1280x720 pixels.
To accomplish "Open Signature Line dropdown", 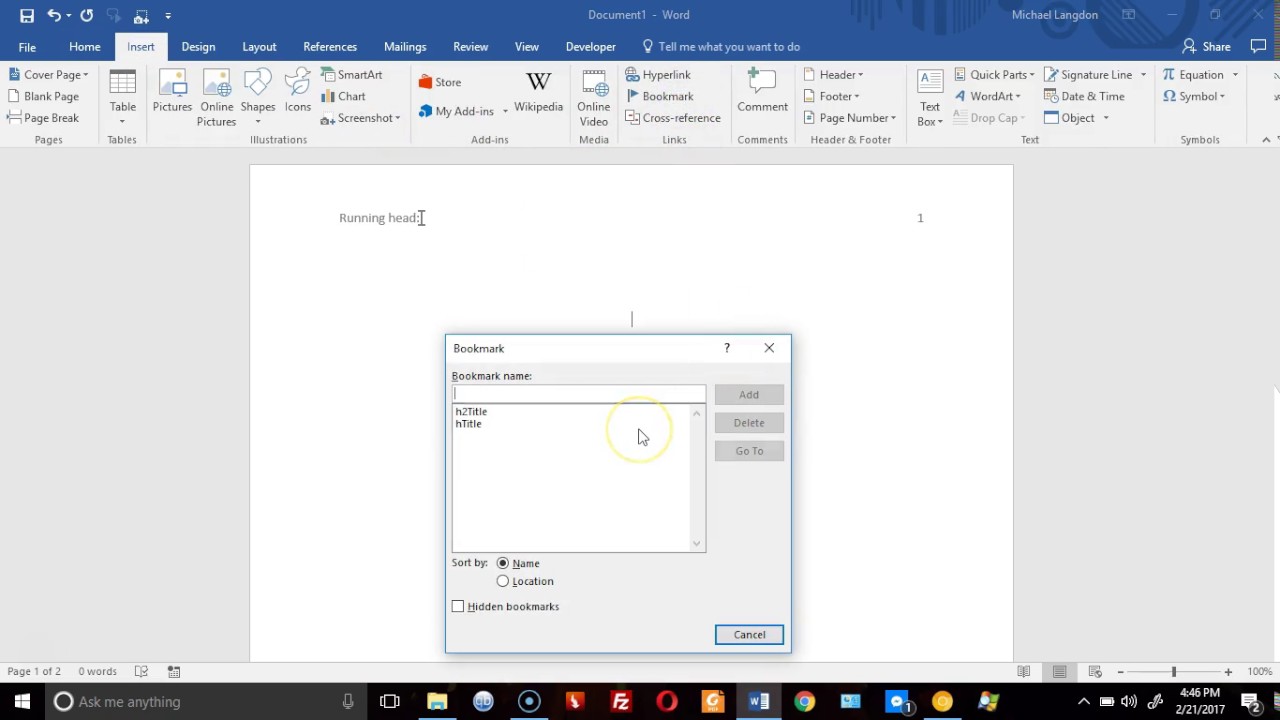I will click(x=1143, y=75).
